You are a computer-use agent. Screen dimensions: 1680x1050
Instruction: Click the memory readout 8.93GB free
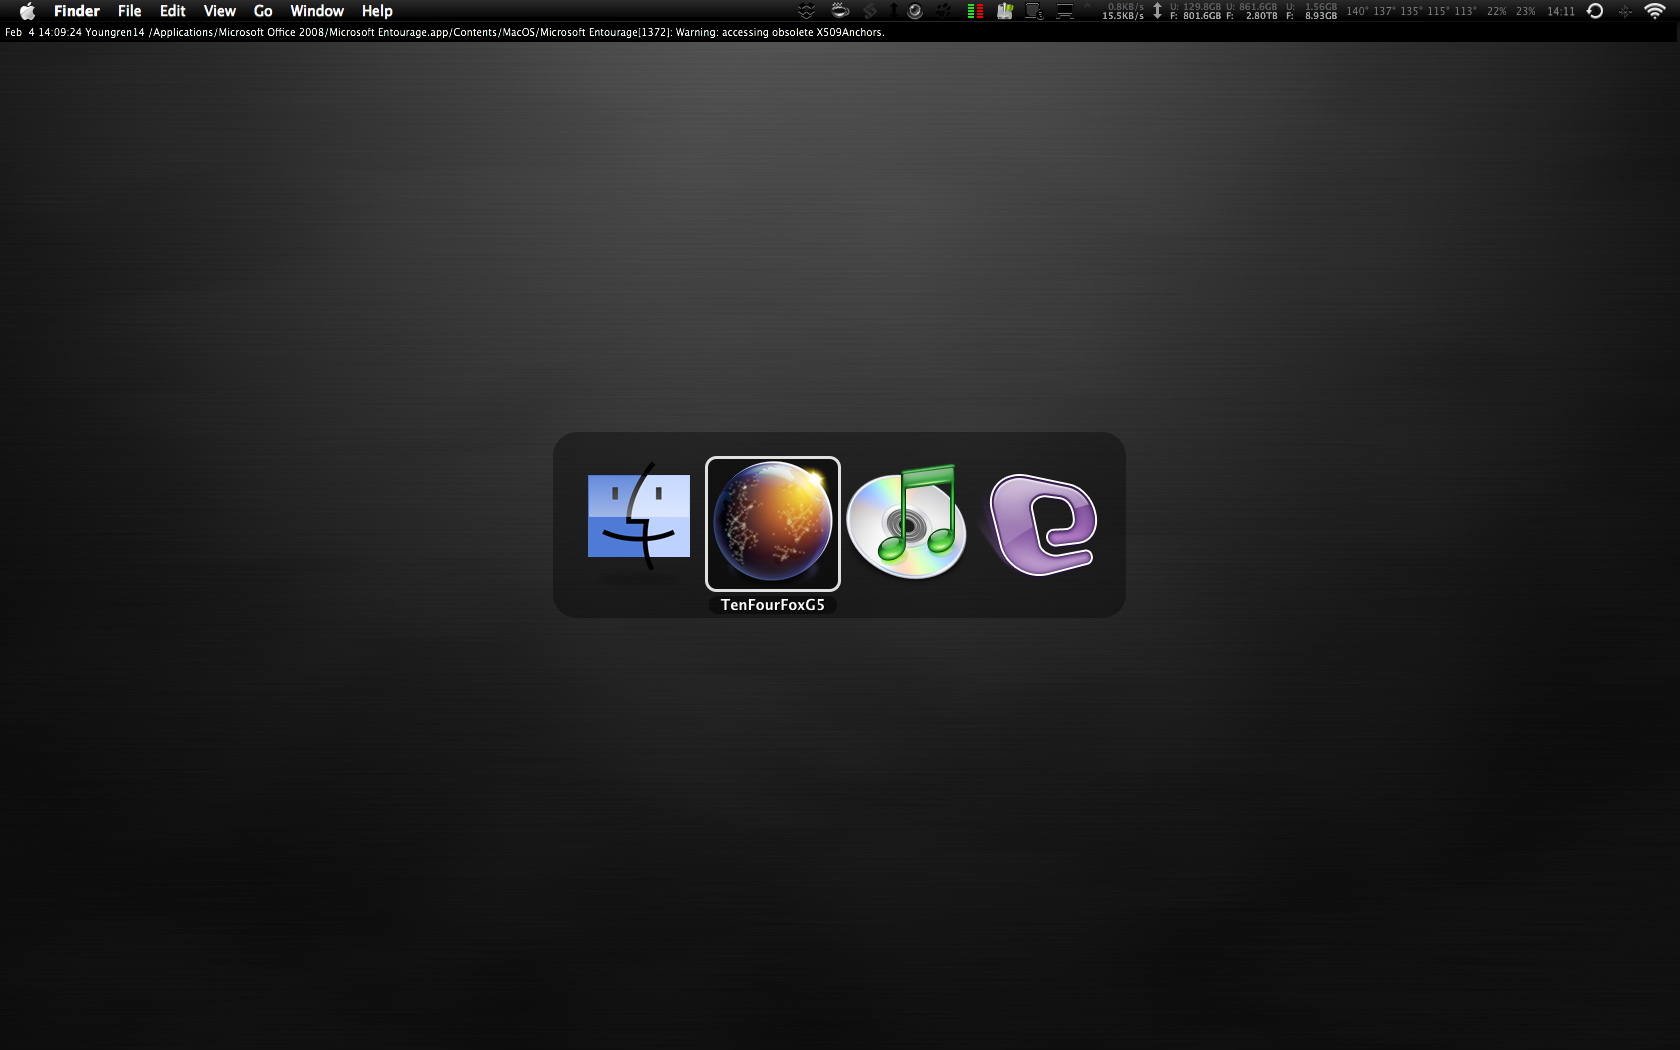tap(1311, 16)
